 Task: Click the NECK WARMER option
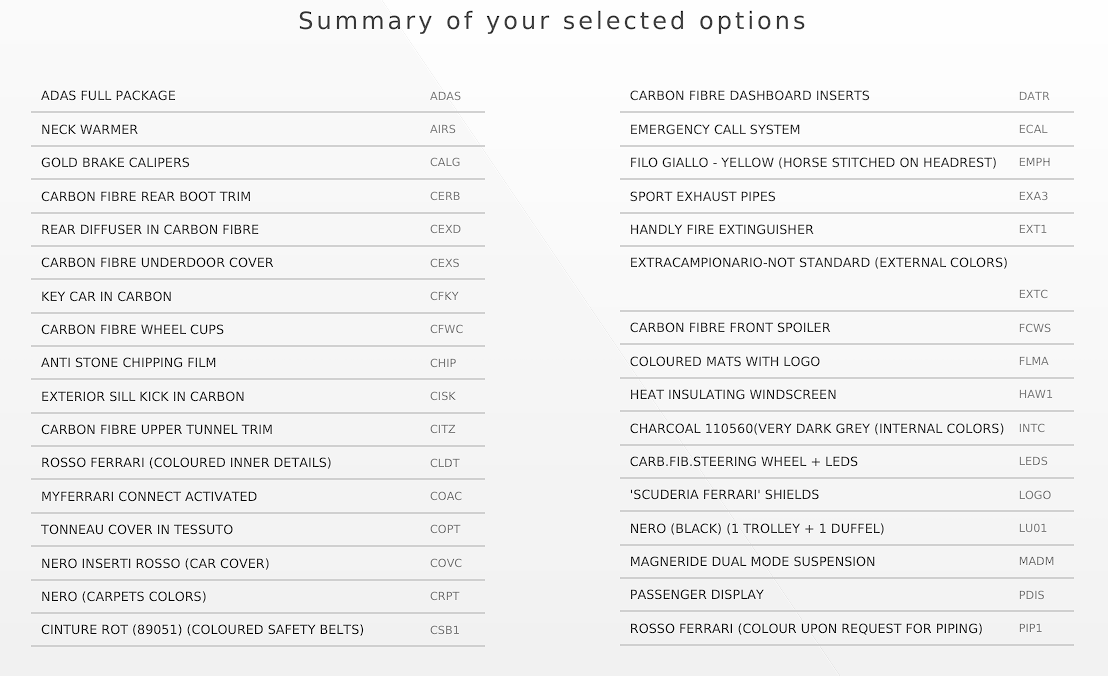pyautogui.click(x=258, y=129)
